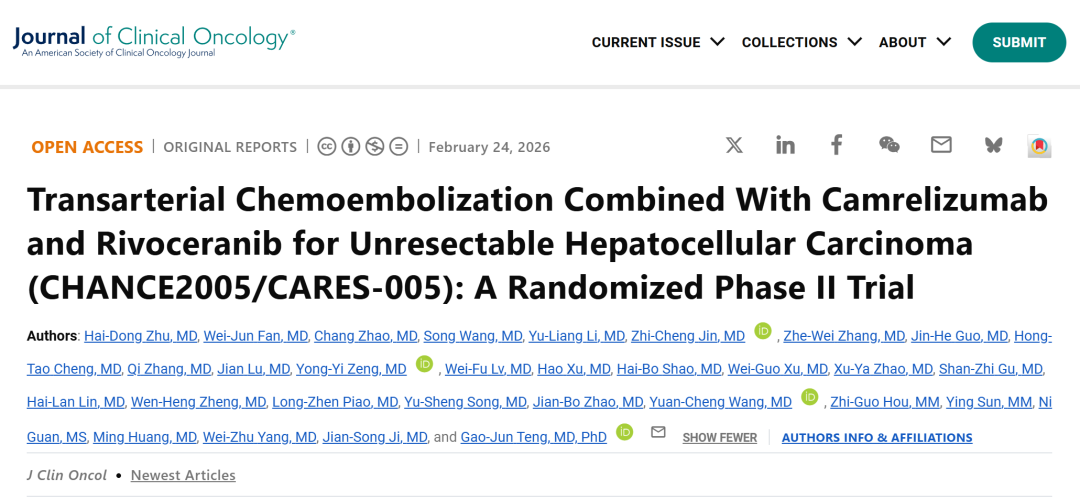The height and width of the screenshot is (500, 1080).
Task: Collapse author list with Show Fewer
Action: coord(719,438)
